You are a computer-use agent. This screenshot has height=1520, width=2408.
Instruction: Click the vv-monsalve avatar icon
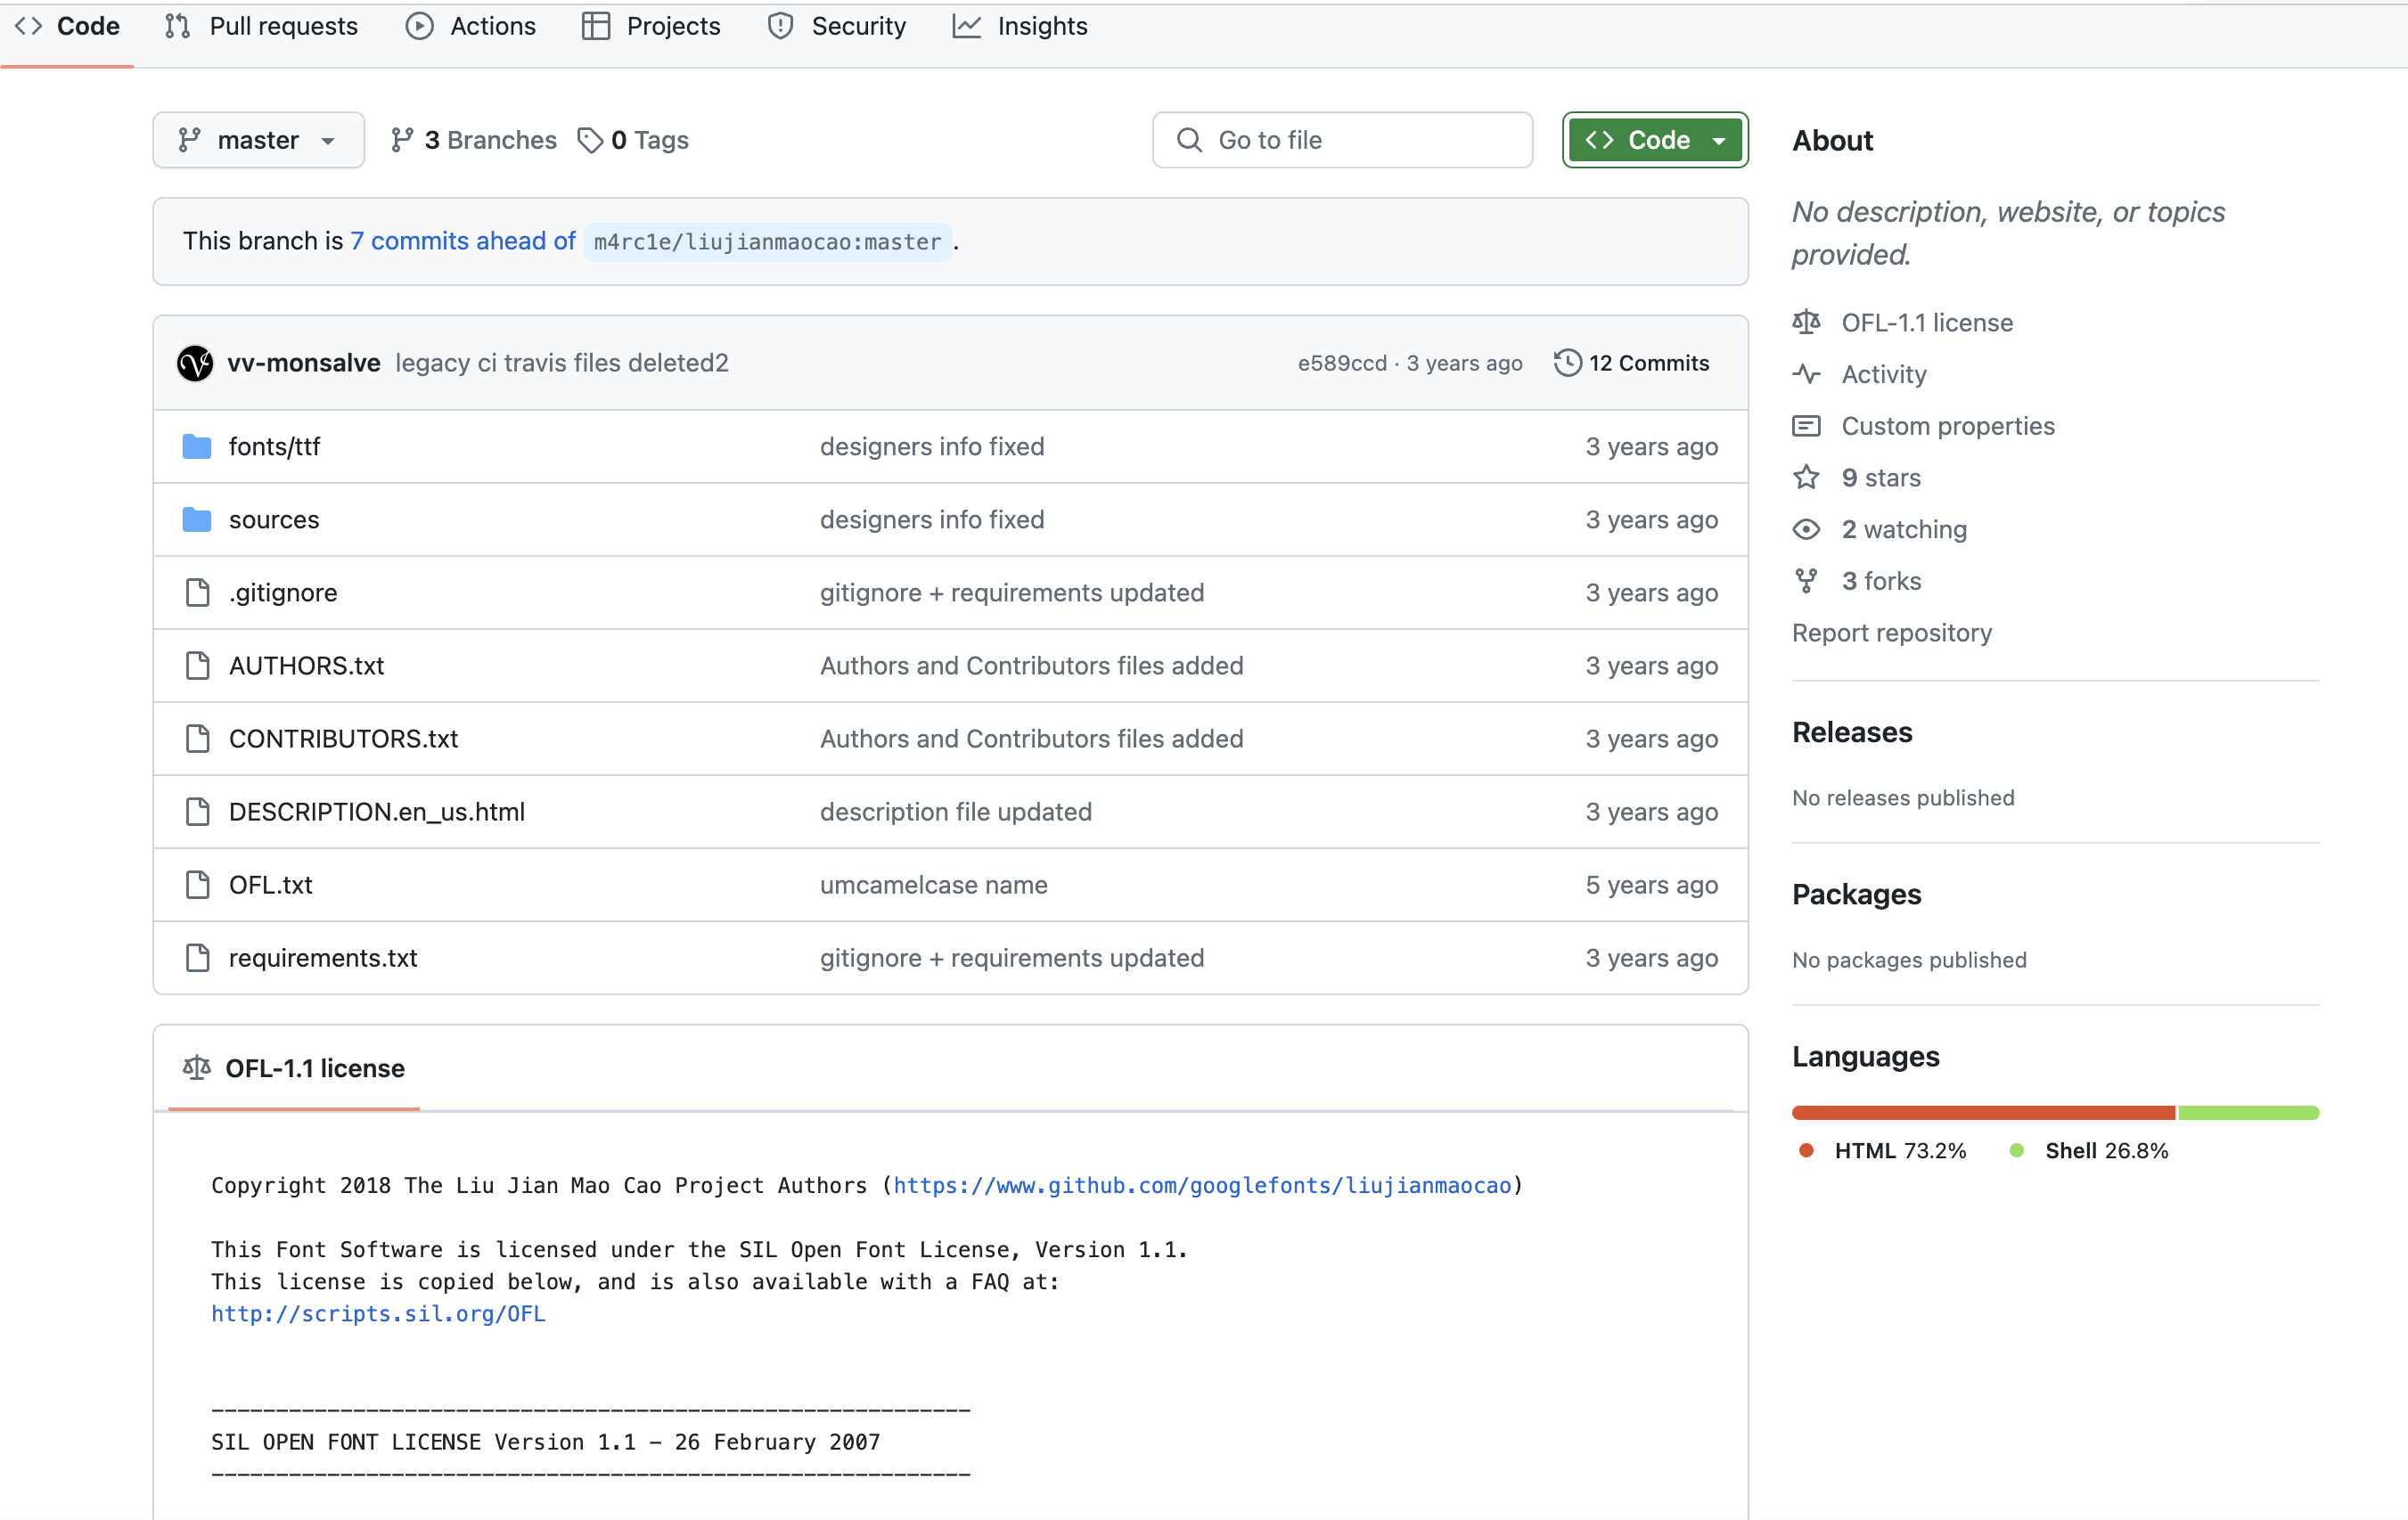pos(195,363)
